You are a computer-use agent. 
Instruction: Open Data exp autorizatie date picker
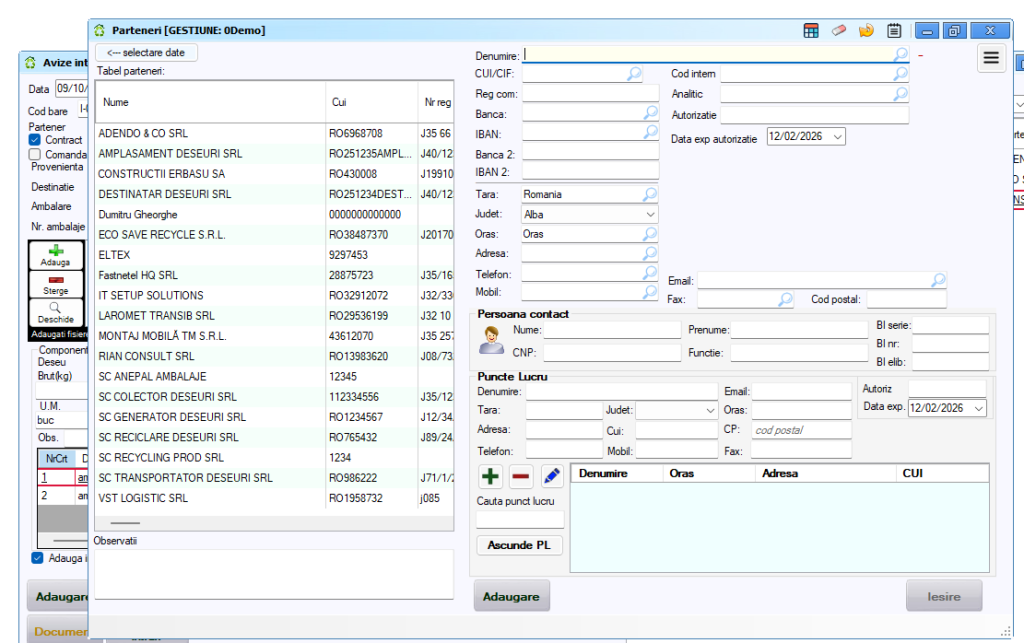click(837, 136)
